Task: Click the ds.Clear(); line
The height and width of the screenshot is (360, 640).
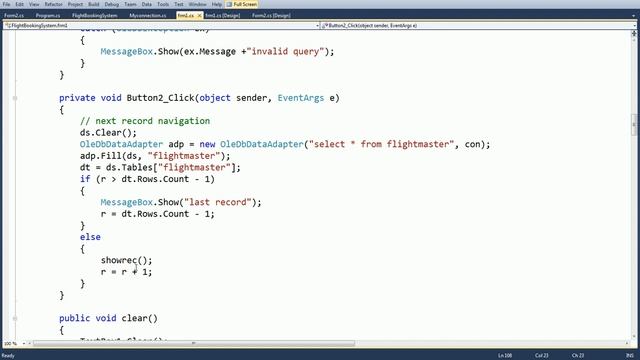Action: point(108,133)
